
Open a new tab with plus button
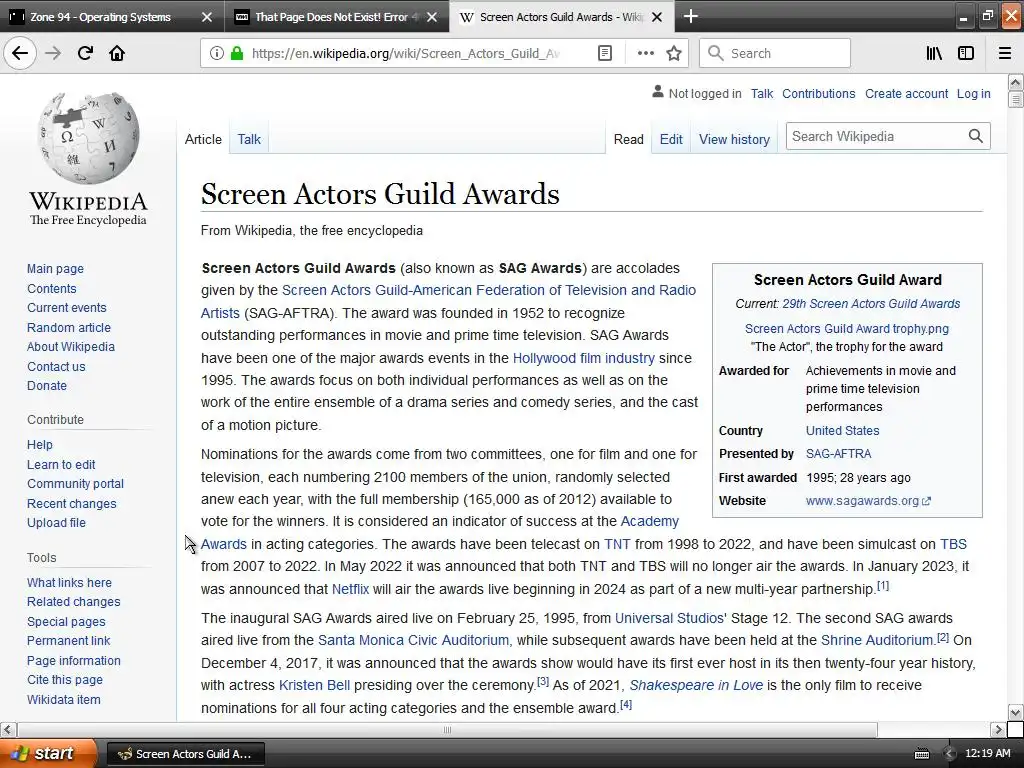point(691,16)
